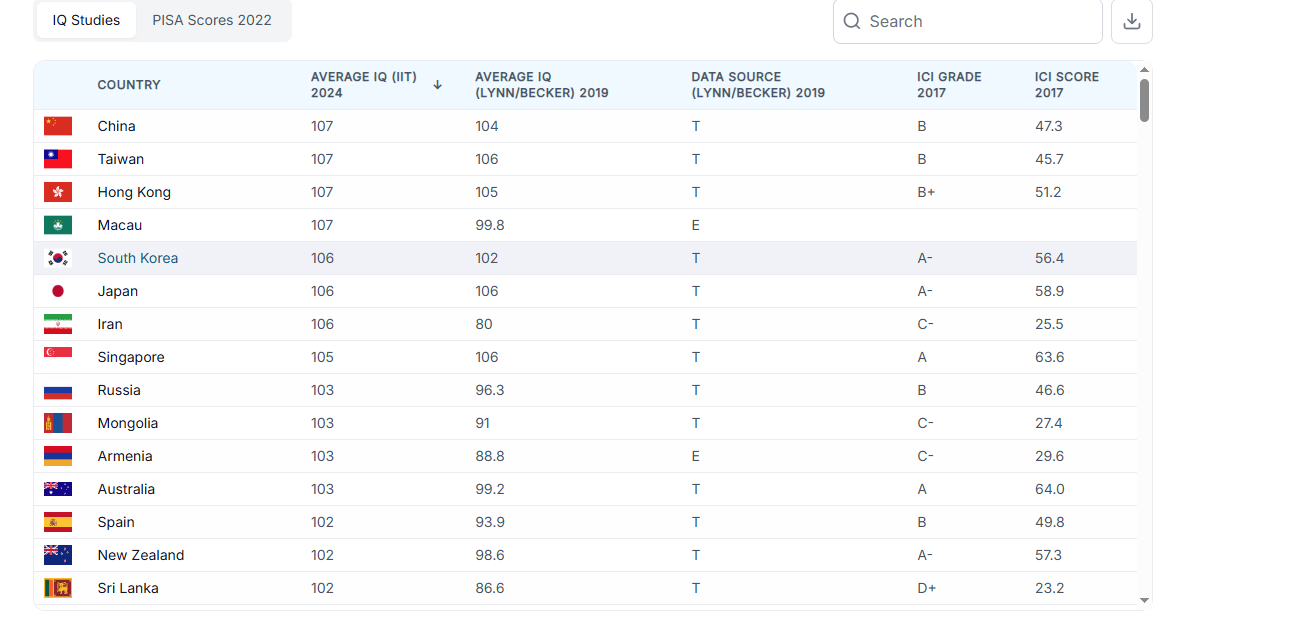Viewport: 1308px width, 624px height.
Task: Switch to the PISA Scores 2022 tab
Action: tap(212, 20)
